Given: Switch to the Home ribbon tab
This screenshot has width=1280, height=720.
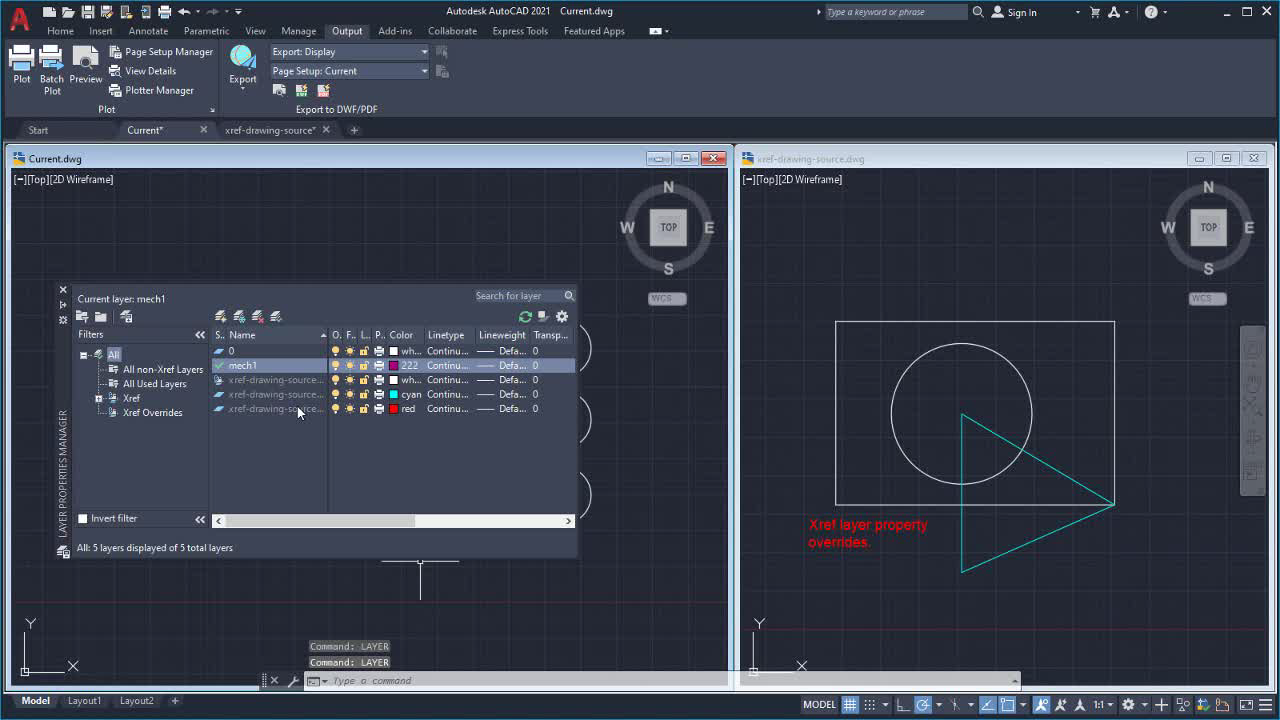Looking at the screenshot, I should pos(60,31).
